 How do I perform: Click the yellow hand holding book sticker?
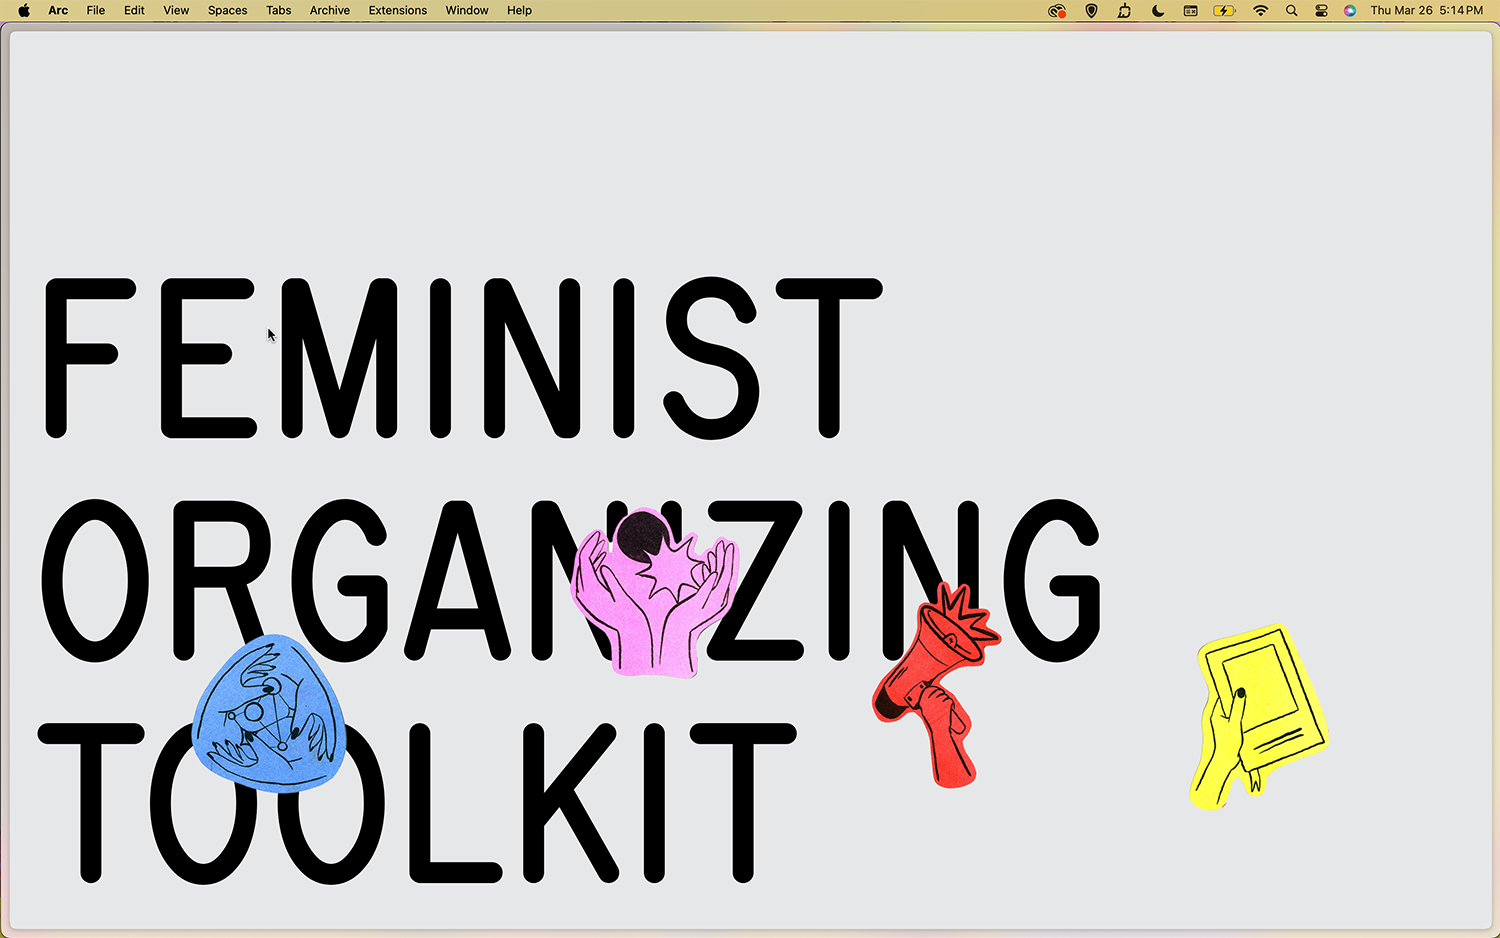tap(1257, 714)
